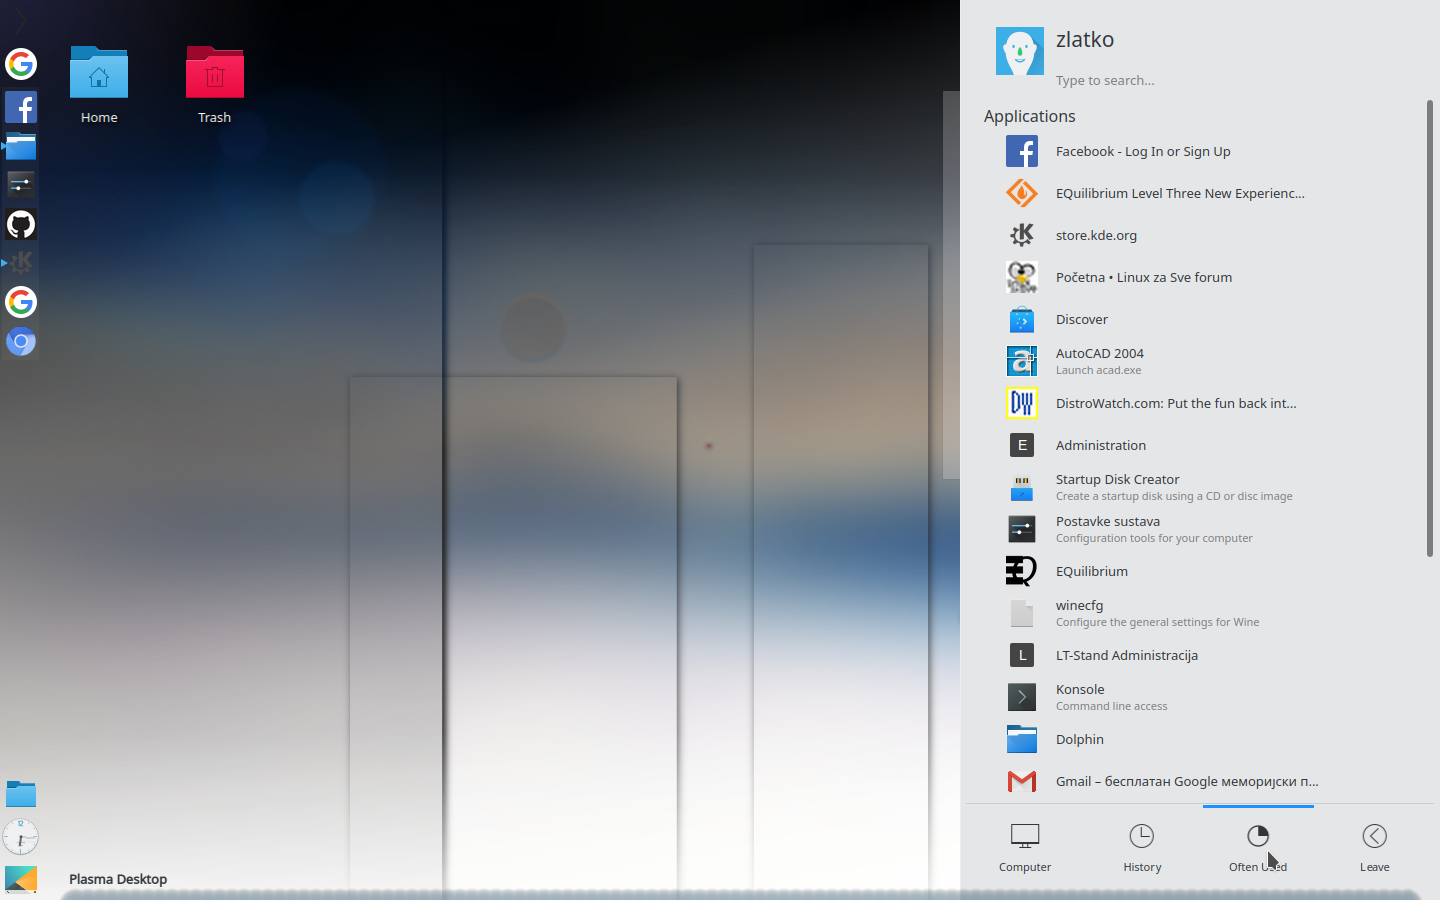Click the Plasma Desktop launcher icon

coord(21,879)
